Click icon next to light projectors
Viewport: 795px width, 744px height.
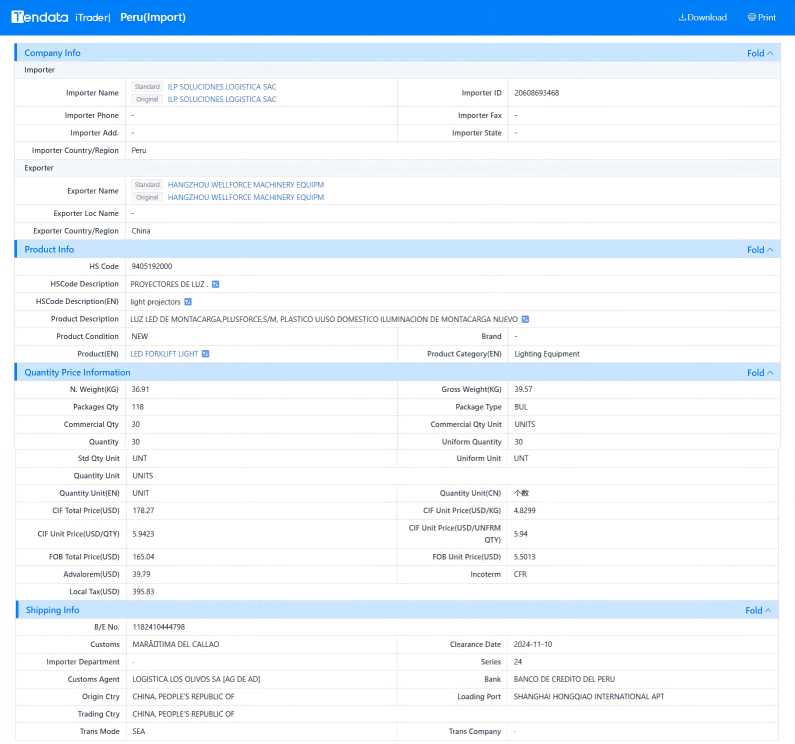[188, 302]
